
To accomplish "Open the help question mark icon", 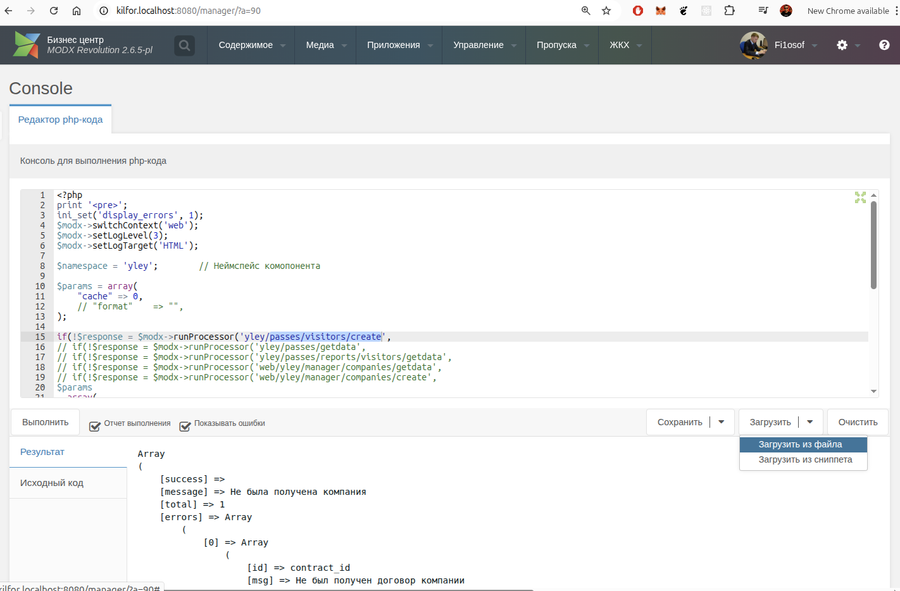I will coord(884,45).
